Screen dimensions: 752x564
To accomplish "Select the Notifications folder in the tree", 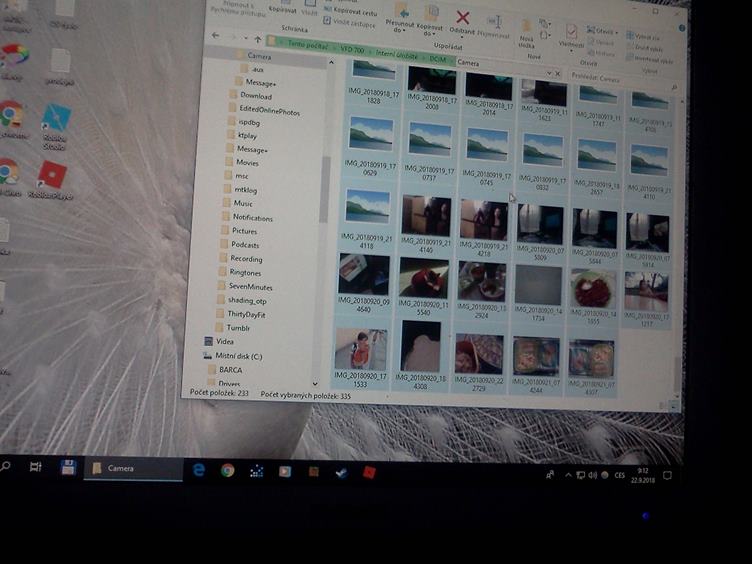I will click(x=252, y=217).
